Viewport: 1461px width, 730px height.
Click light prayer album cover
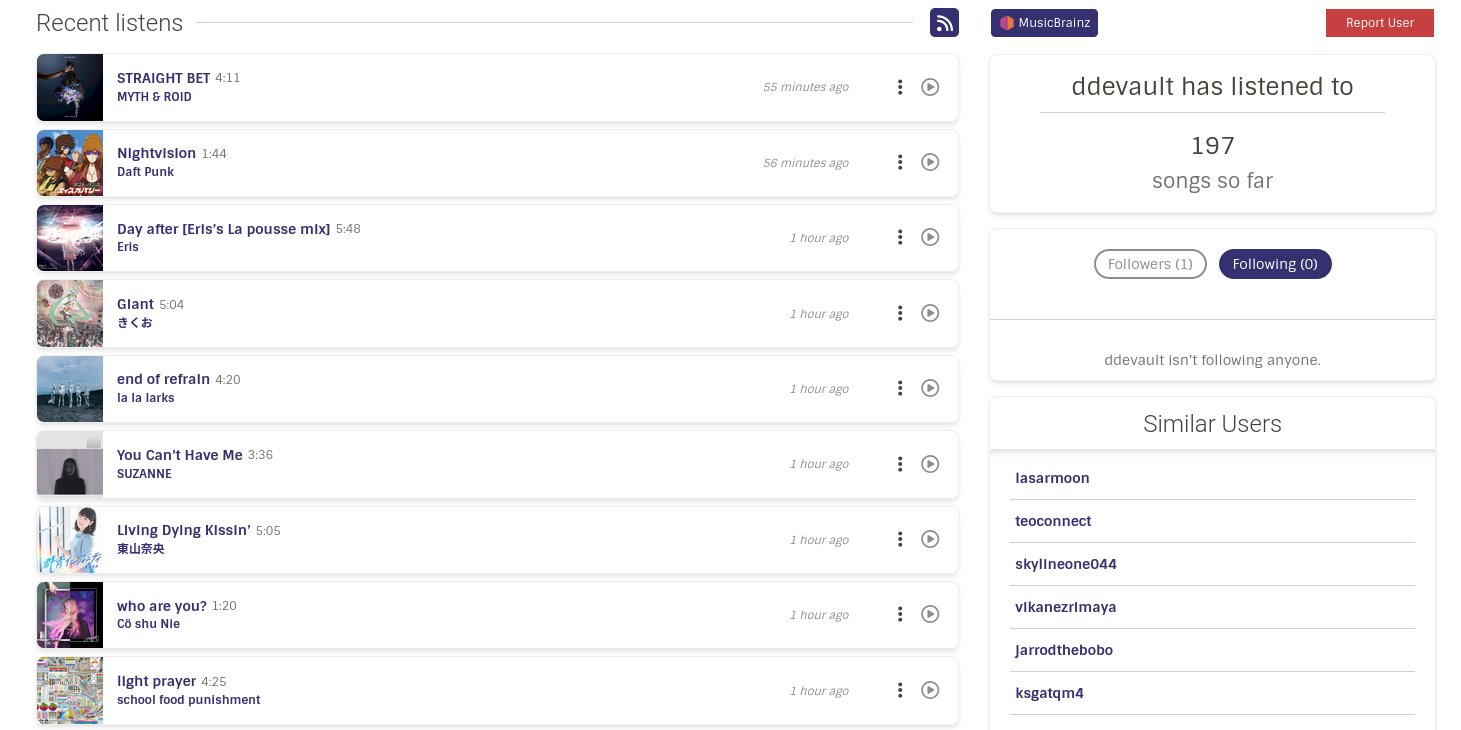click(x=70, y=690)
